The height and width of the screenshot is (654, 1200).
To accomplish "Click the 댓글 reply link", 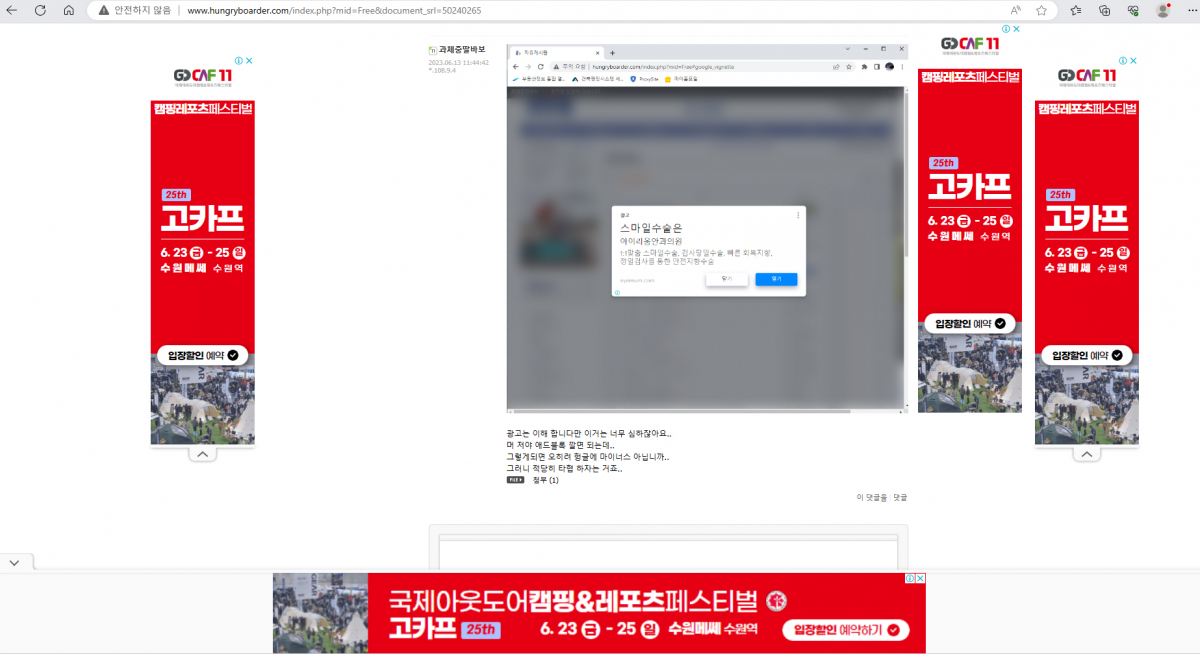I will click(900, 497).
